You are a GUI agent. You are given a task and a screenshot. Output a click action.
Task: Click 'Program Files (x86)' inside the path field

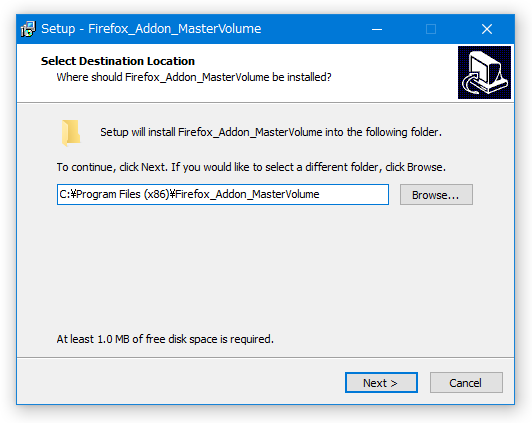coord(122,194)
